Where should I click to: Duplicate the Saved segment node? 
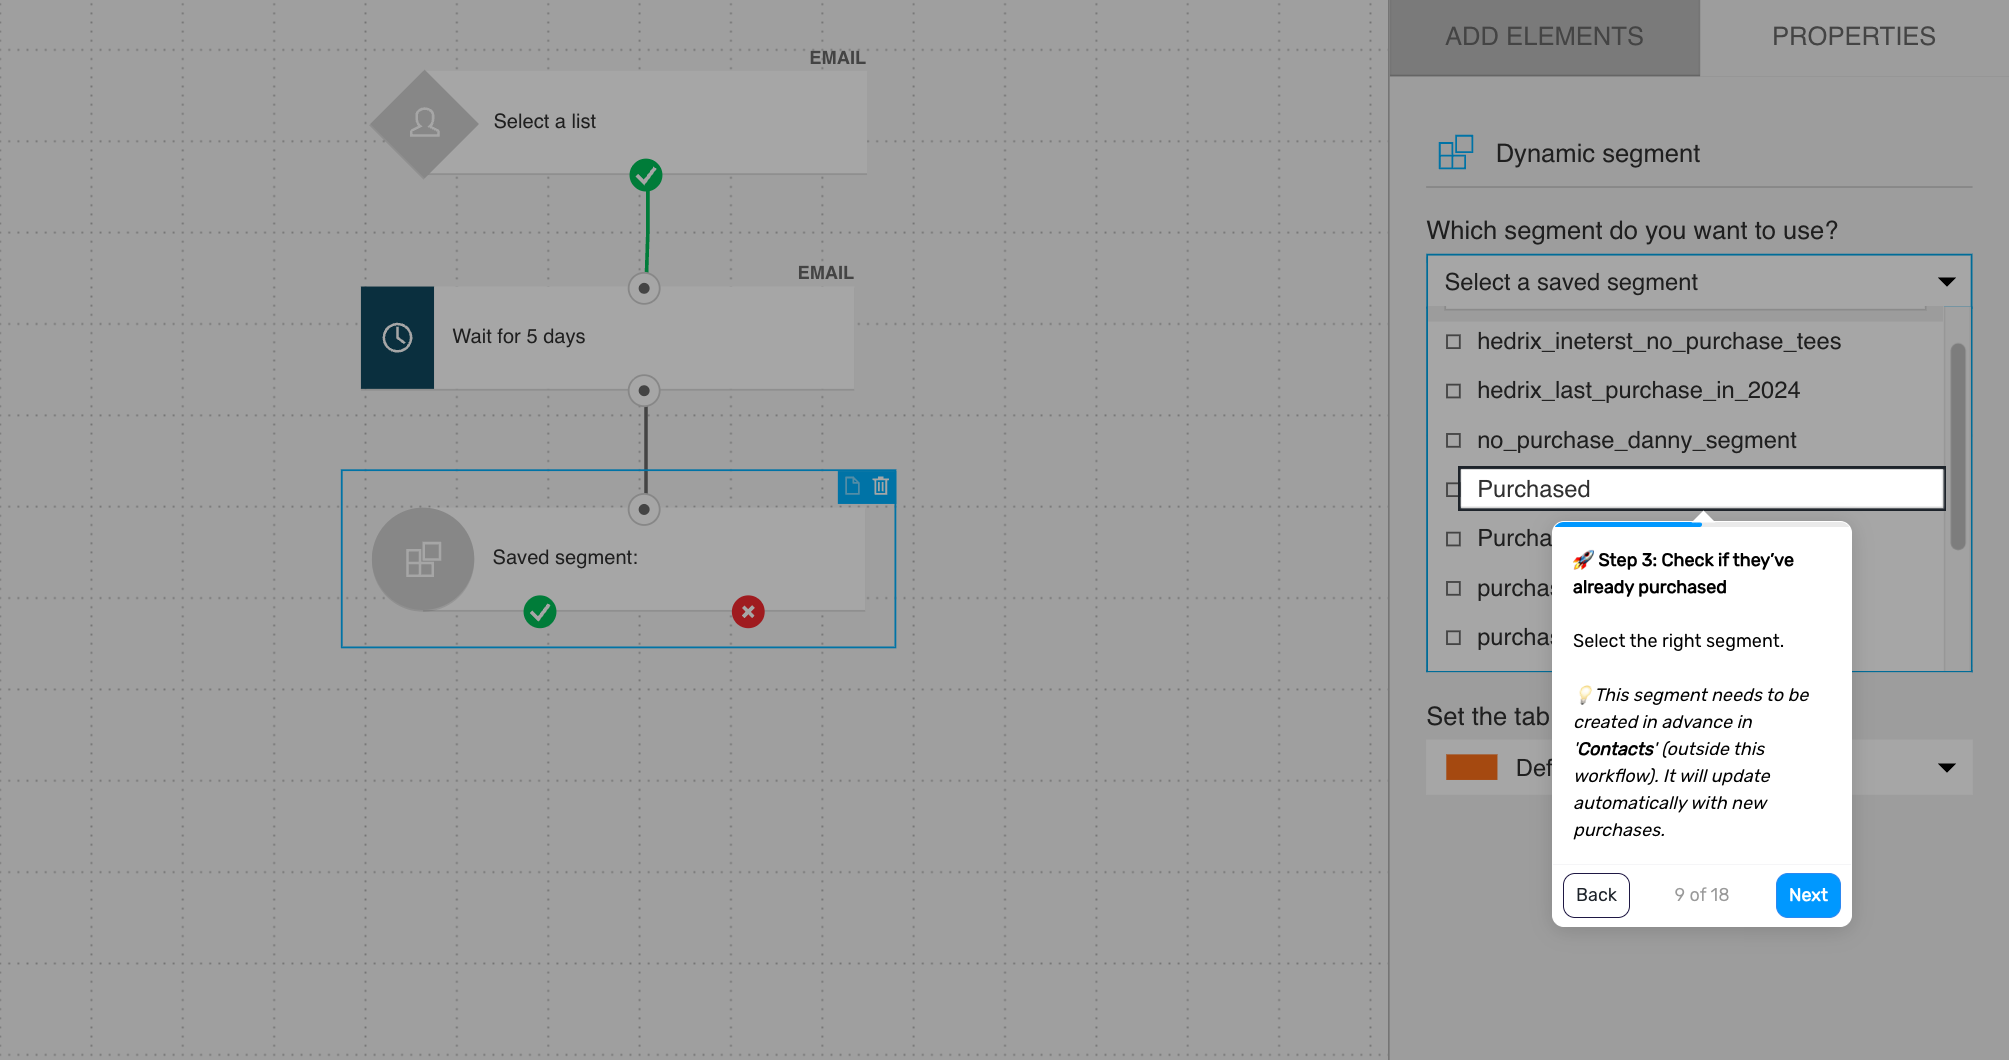click(x=852, y=486)
